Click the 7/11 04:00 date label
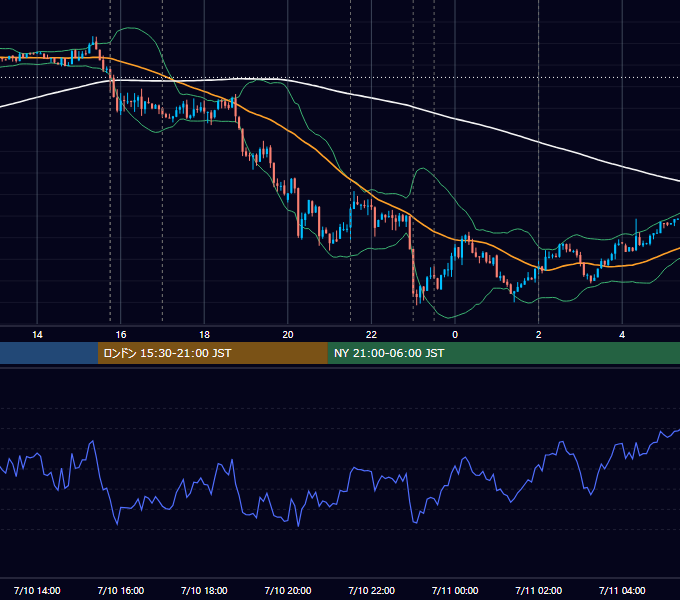 click(x=622, y=590)
